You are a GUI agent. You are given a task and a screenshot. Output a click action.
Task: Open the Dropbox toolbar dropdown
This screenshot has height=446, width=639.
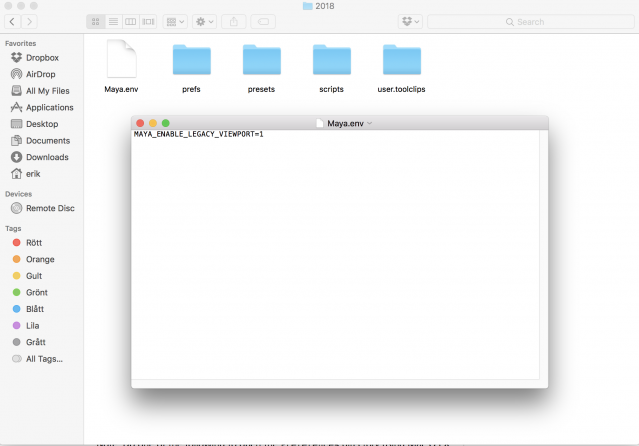pos(410,22)
